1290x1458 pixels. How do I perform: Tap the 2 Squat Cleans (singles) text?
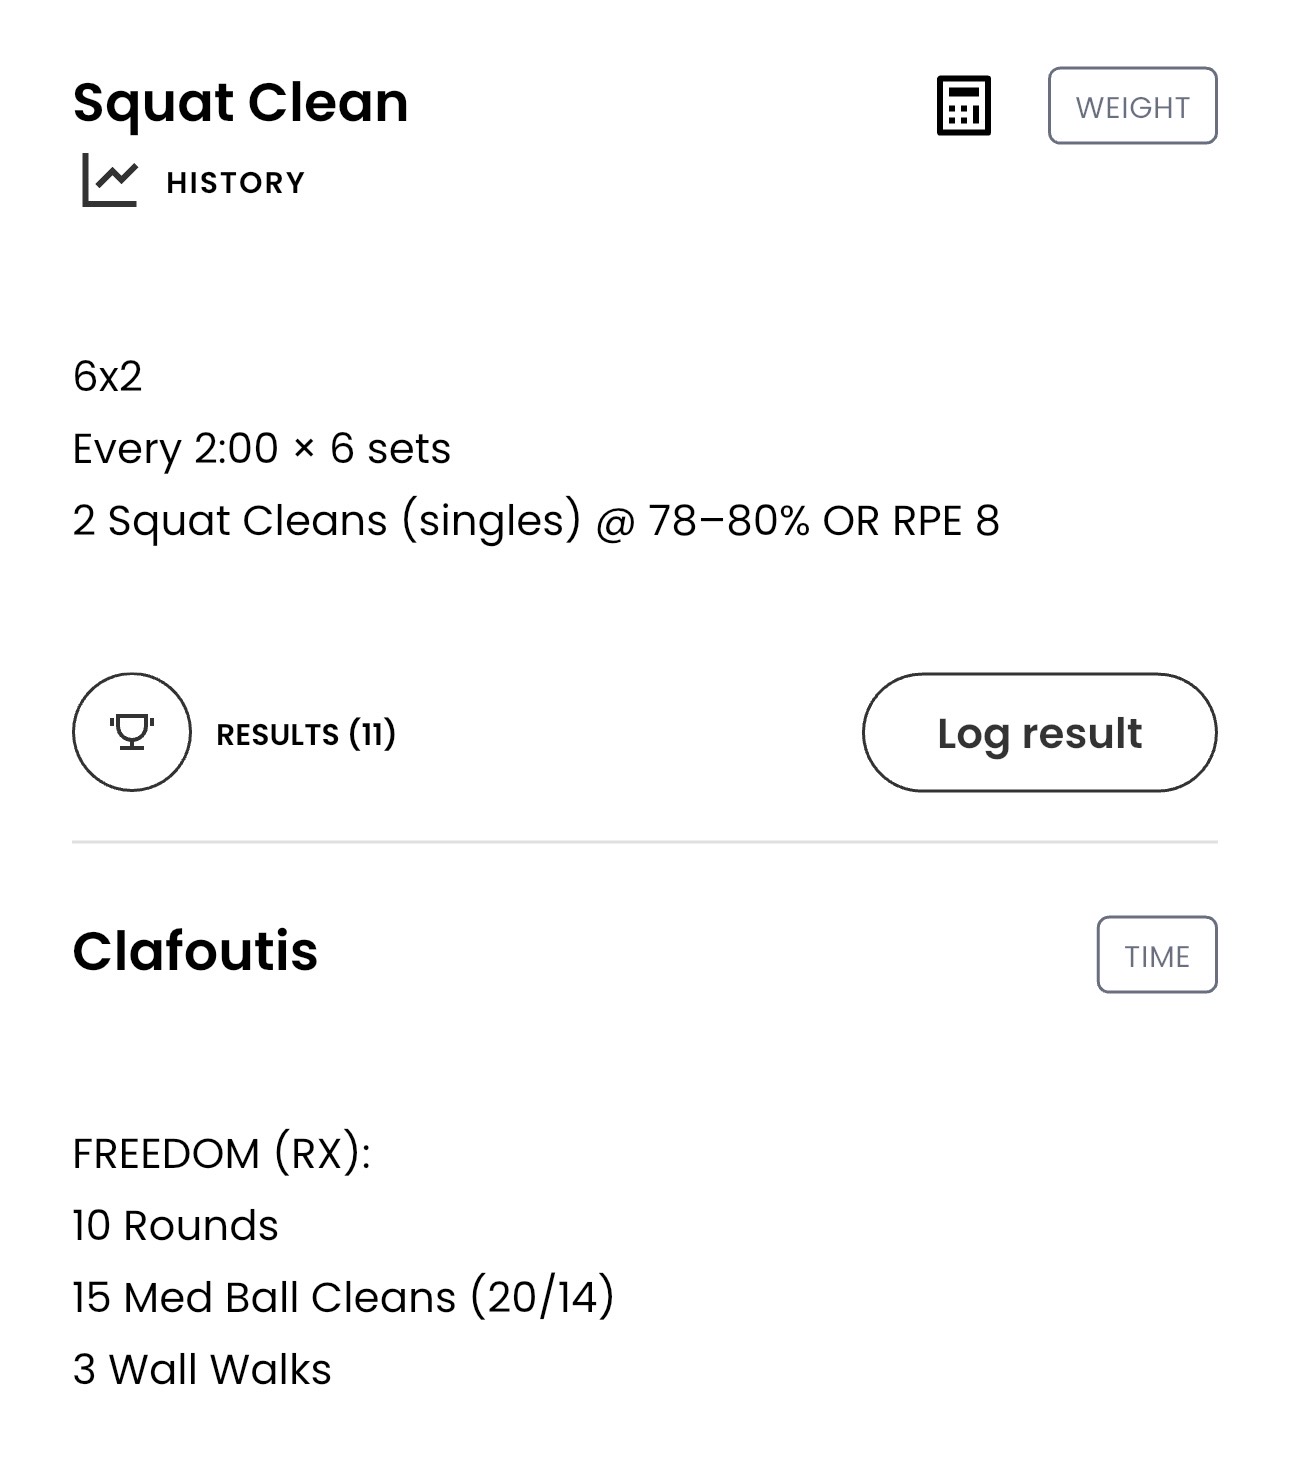tap(327, 521)
